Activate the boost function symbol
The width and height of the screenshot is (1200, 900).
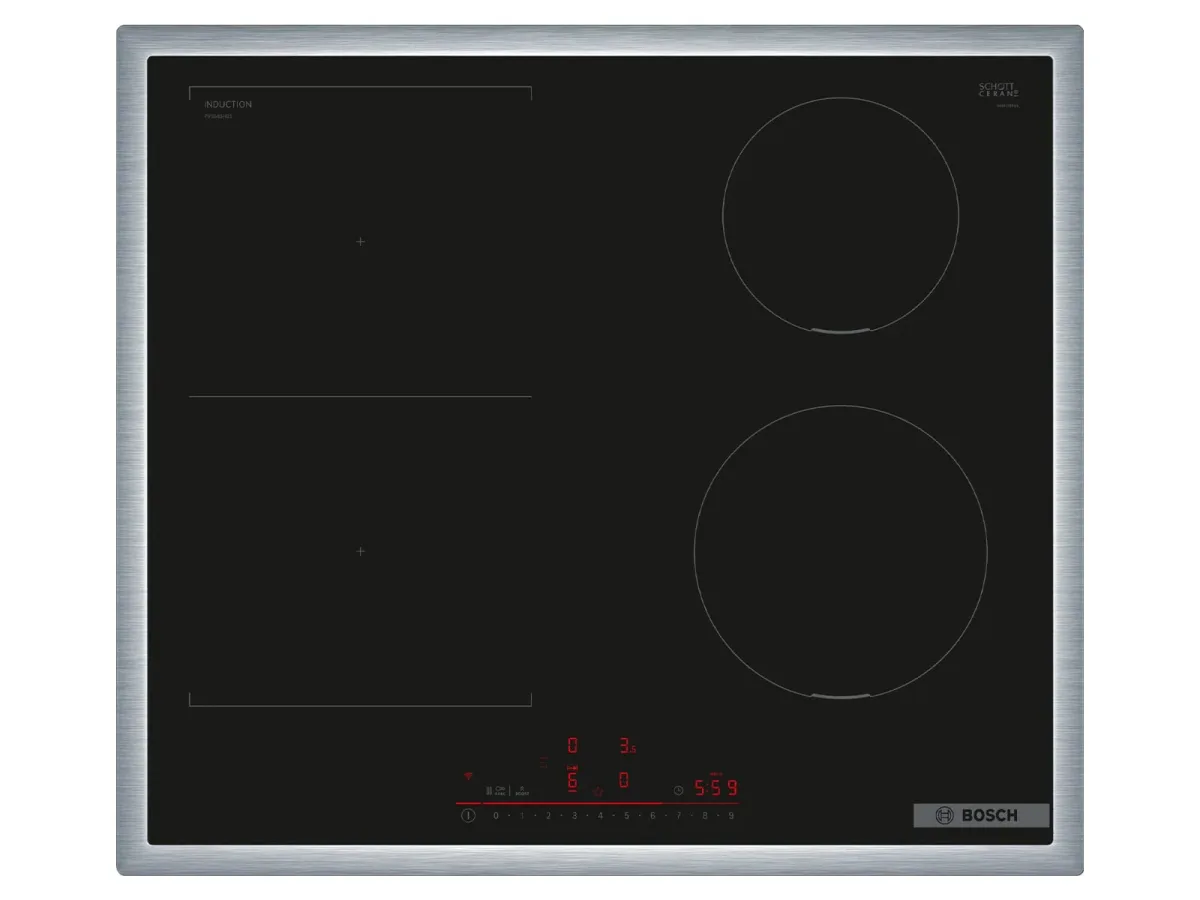522,791
